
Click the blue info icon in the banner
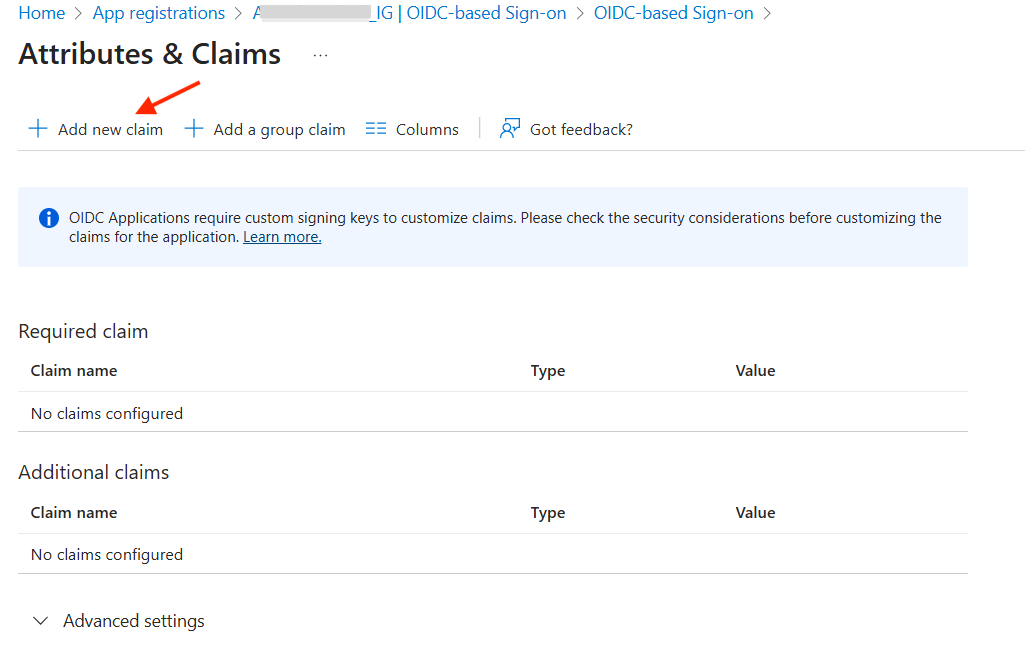[48, 218]
